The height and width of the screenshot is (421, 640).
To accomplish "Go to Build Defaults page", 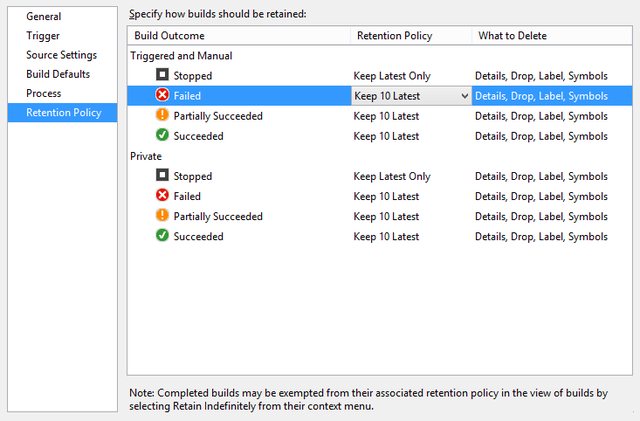I will click(58, 74).
